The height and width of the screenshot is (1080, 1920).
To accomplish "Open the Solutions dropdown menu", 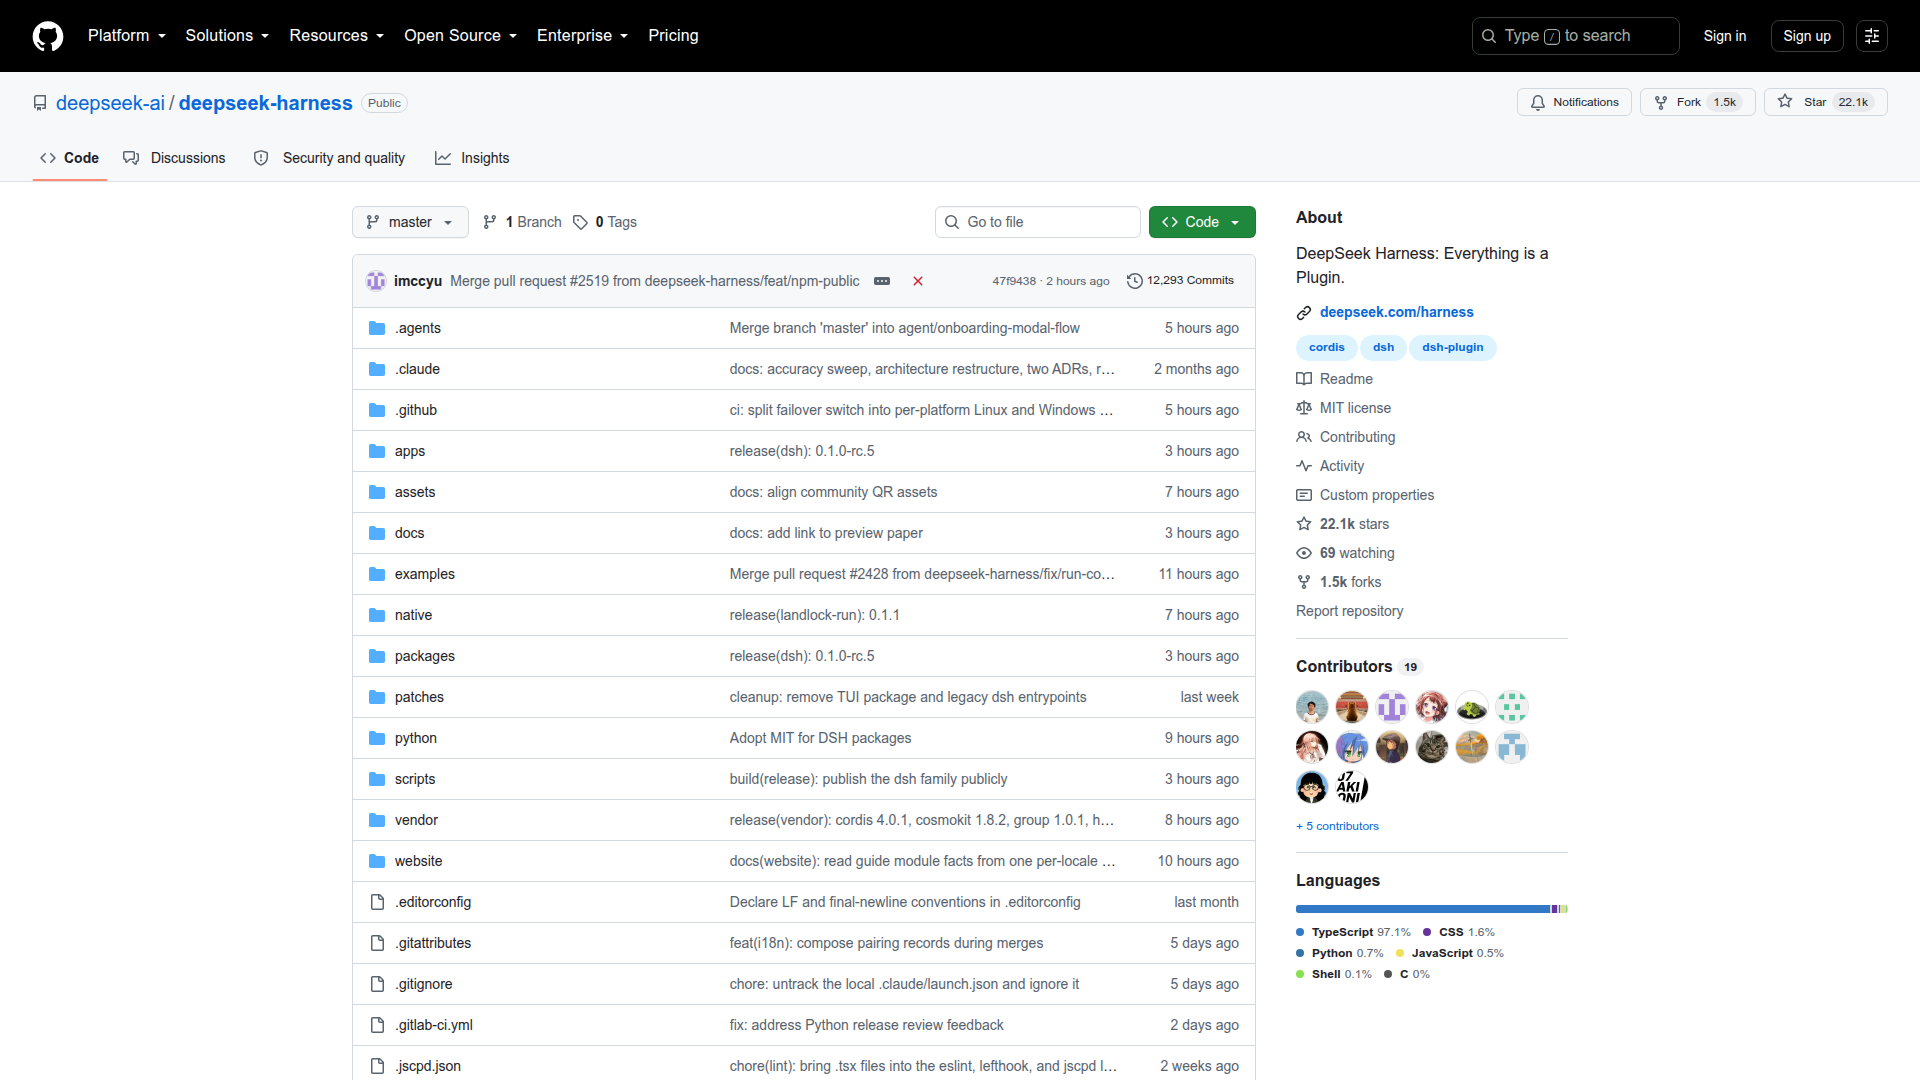I will pos(227,36).
